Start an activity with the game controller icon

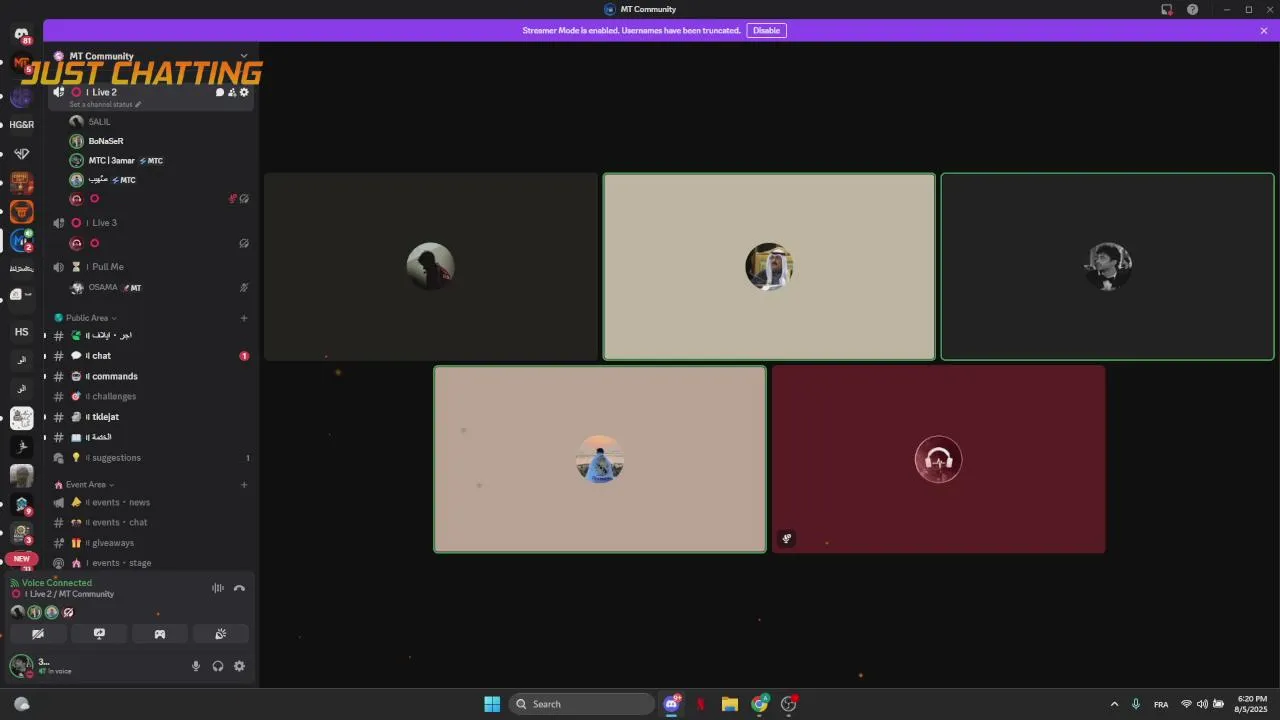click(160, 634)
